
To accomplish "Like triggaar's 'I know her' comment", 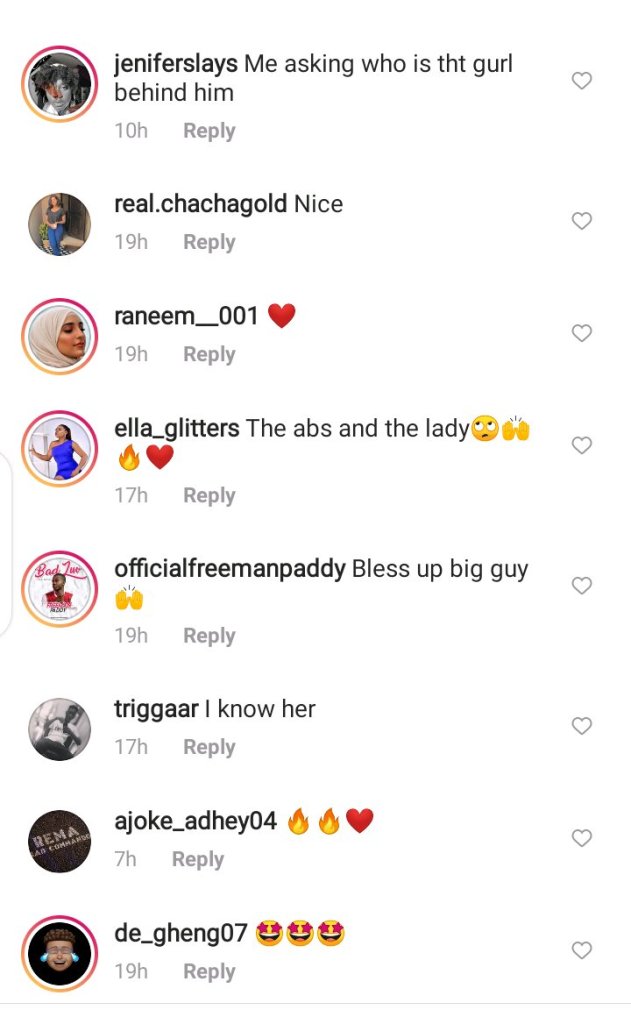I will pos(581,726).
